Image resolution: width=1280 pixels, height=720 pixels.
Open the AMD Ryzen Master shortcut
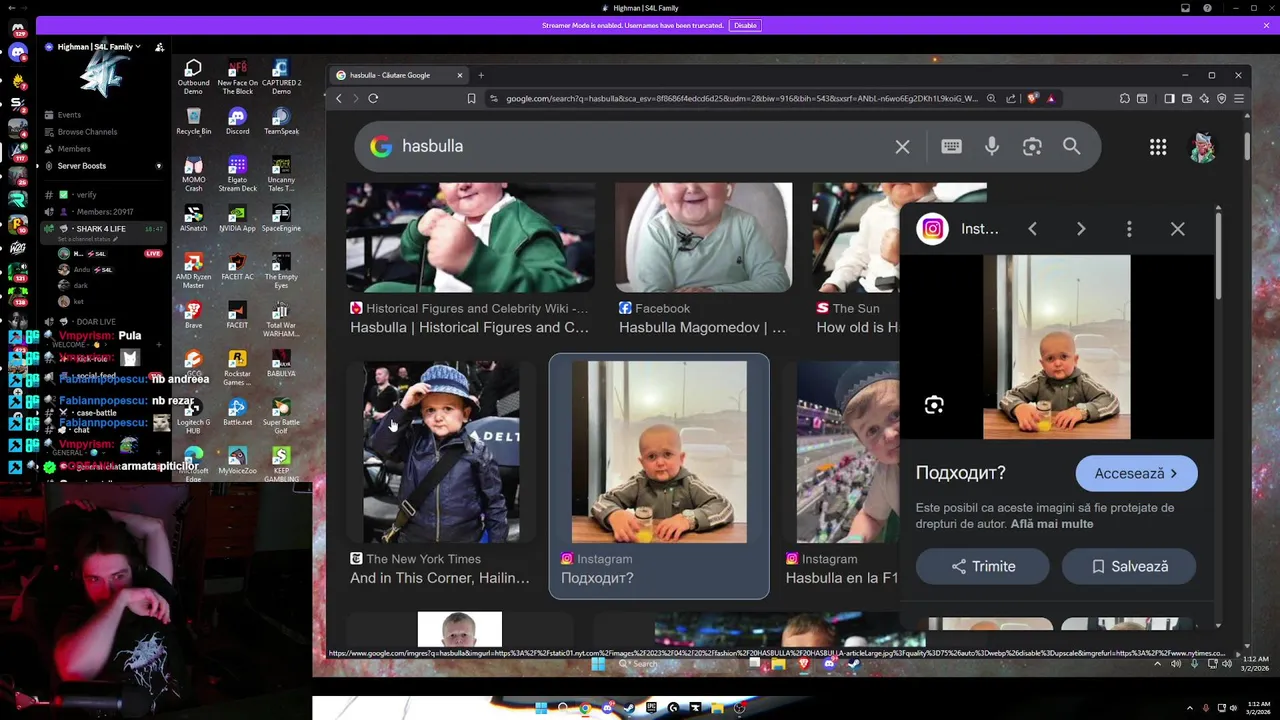click(193, 271)
